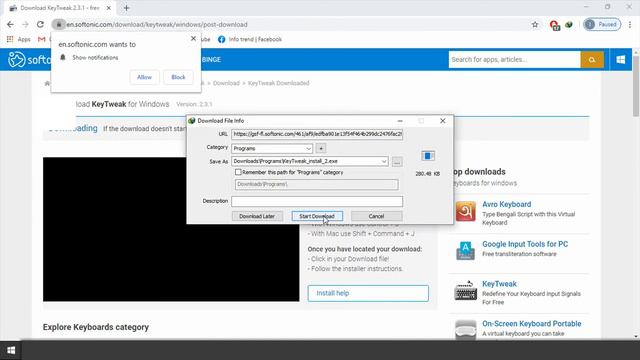Click the Description text field

(317, 201)
